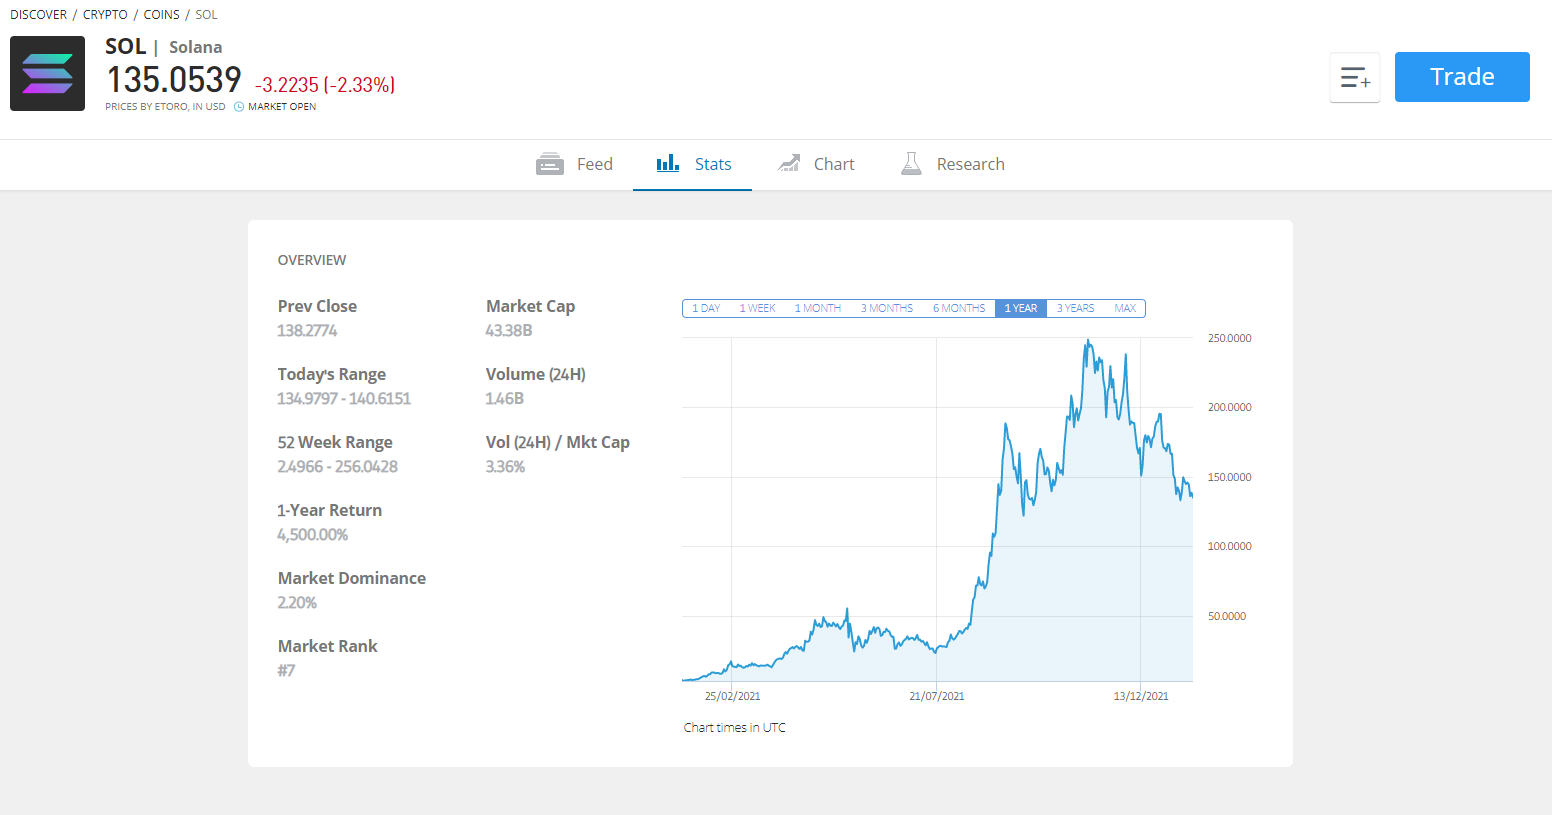The height and width of the screenshot is (815, 1552).
Task: Click the OVERVIEW heading
Action: (312, 260)
